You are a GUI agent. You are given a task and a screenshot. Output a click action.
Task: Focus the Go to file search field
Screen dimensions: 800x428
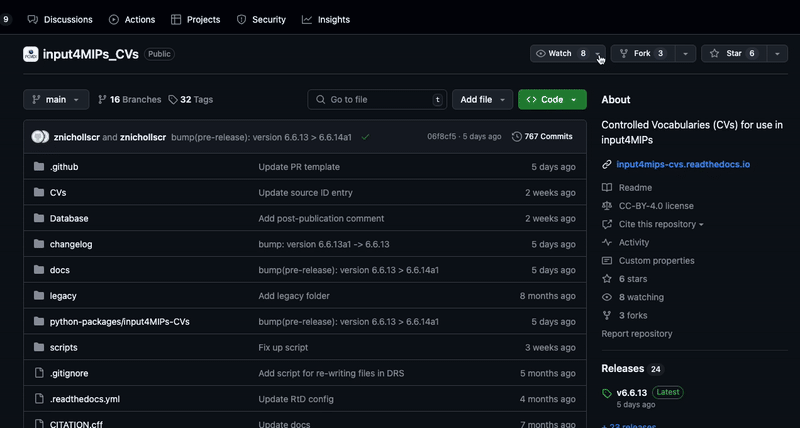point(377,99)
